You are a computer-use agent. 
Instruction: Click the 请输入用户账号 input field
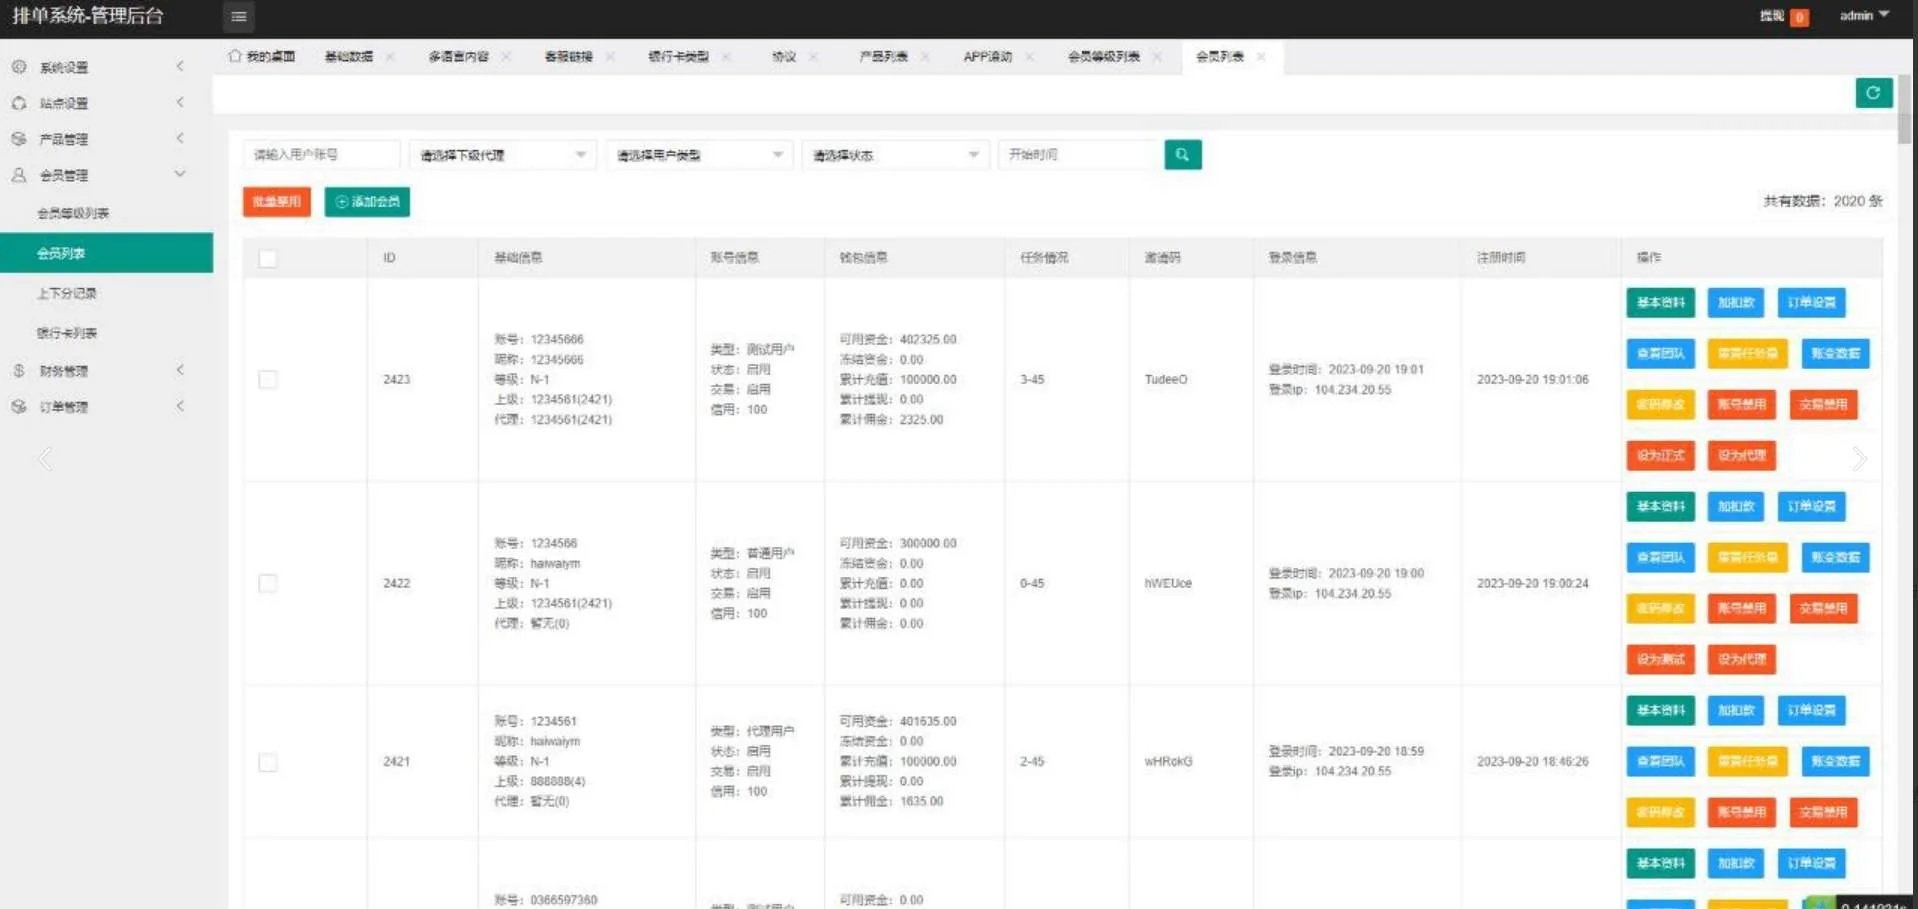tap(320, 155)
